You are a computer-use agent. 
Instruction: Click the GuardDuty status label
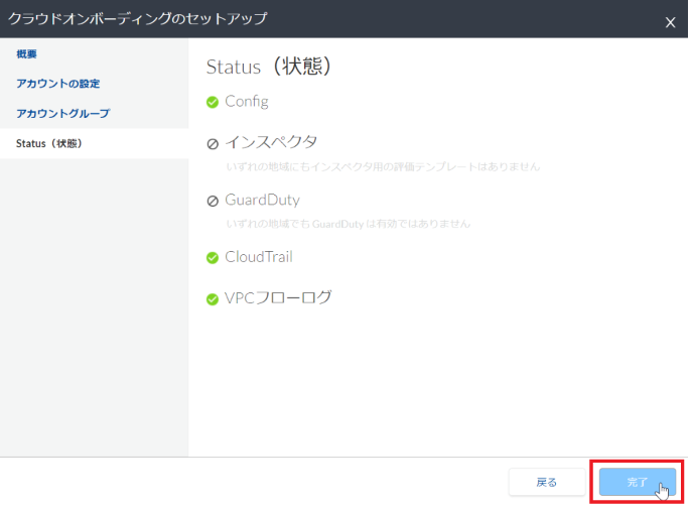(262, 200)
